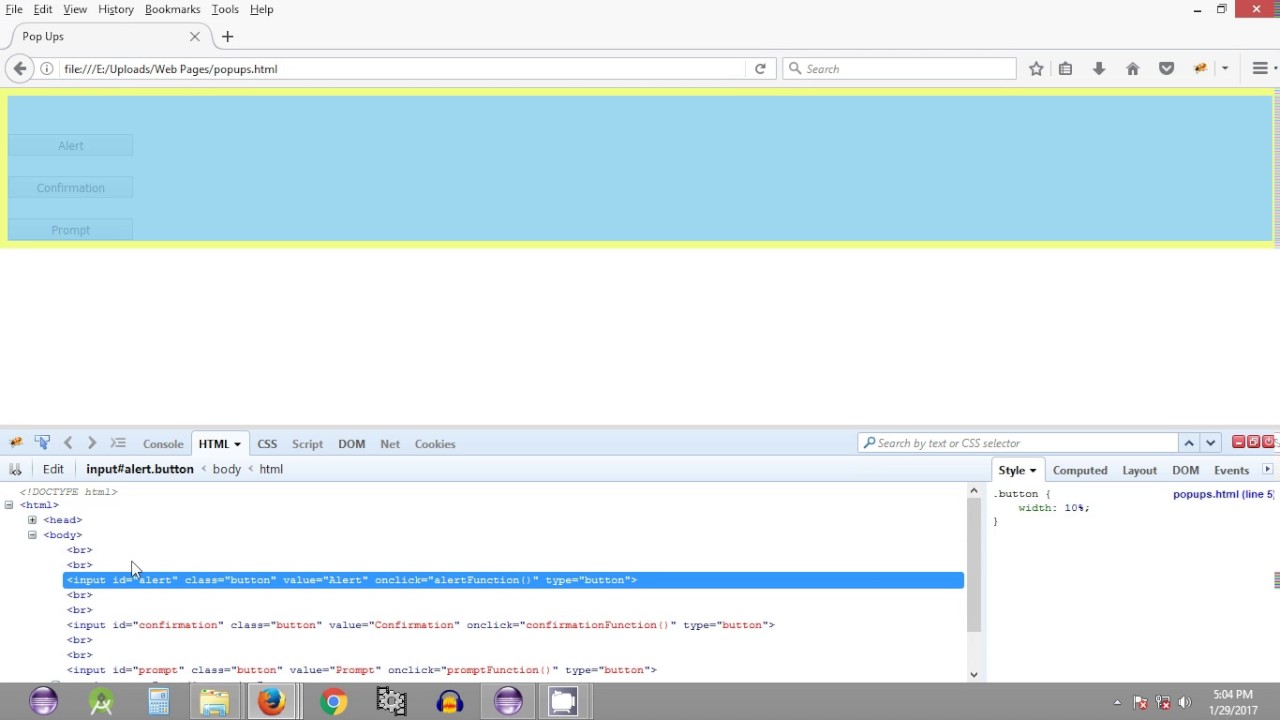Minimize the Firebug panel
This screenshot has height=720, width=1280.
(1238, 442)
